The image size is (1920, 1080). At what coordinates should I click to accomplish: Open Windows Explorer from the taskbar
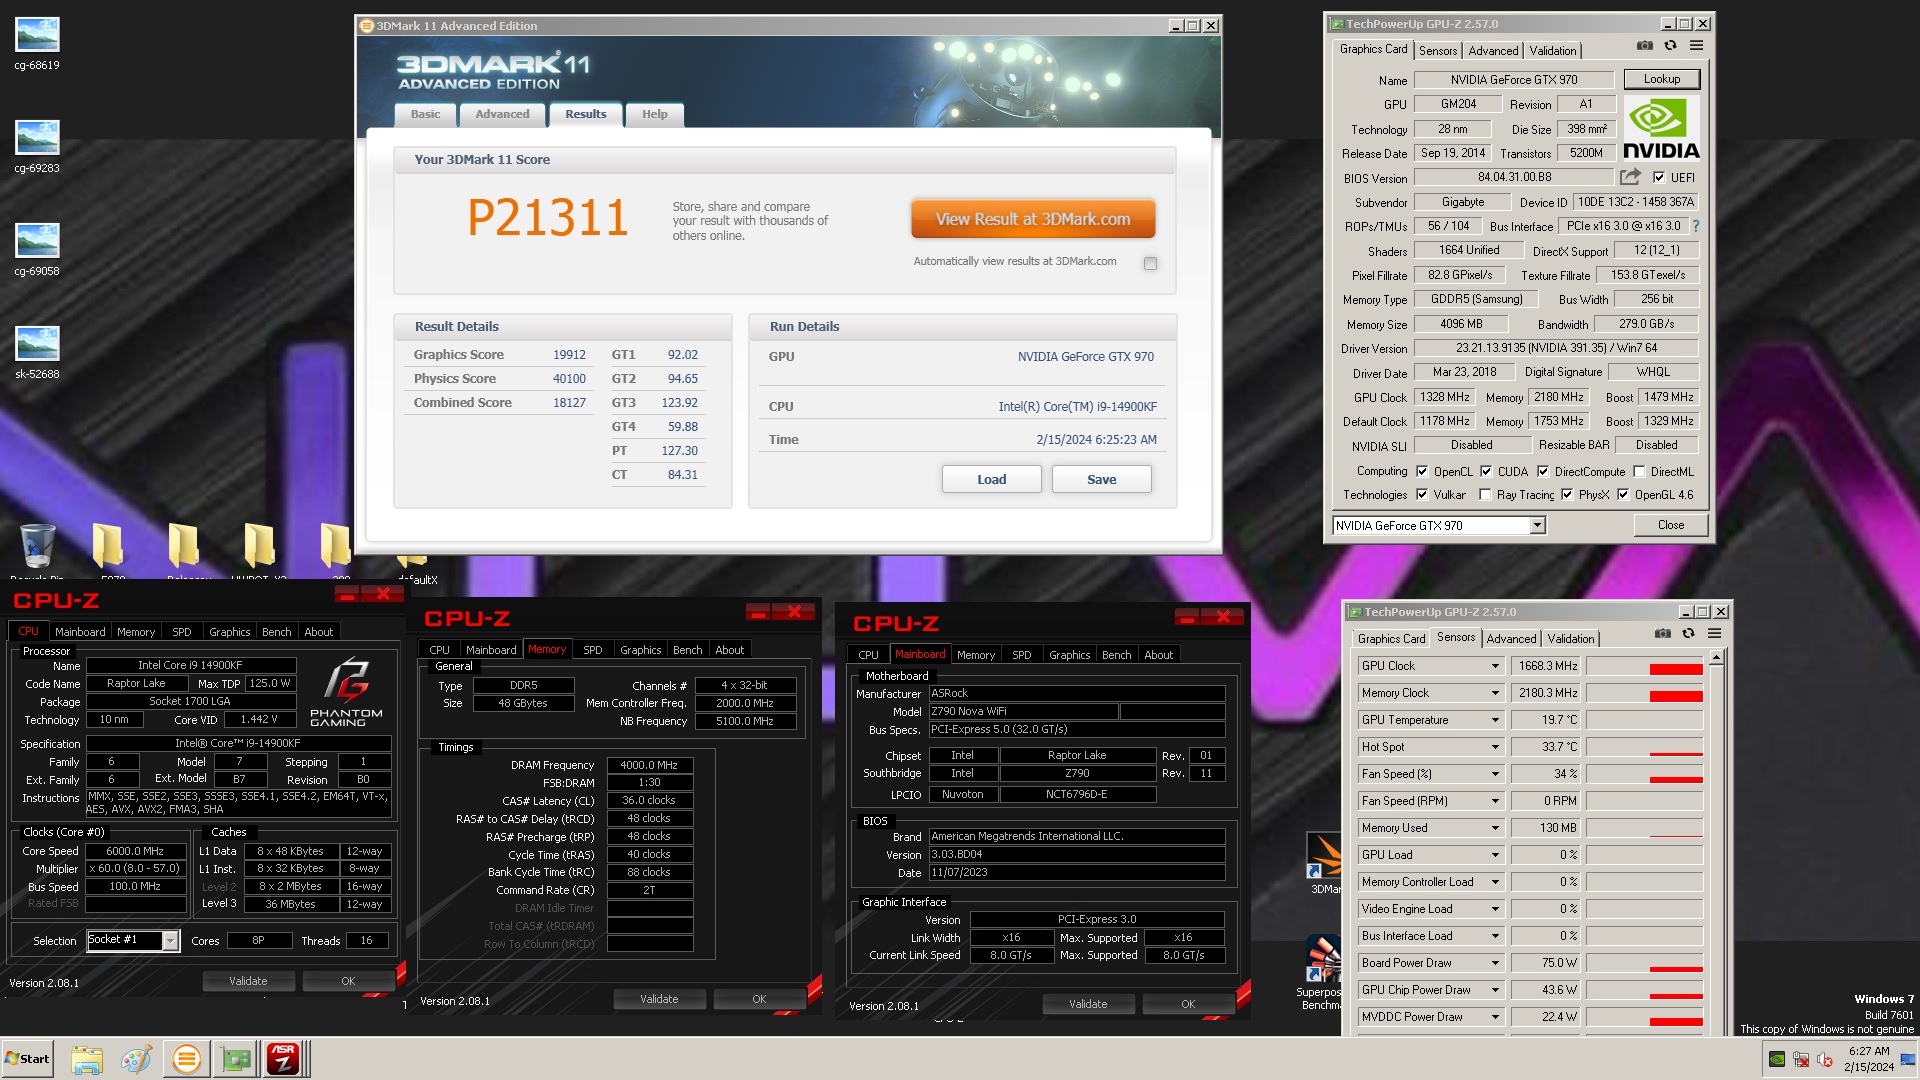[87, 1059]
